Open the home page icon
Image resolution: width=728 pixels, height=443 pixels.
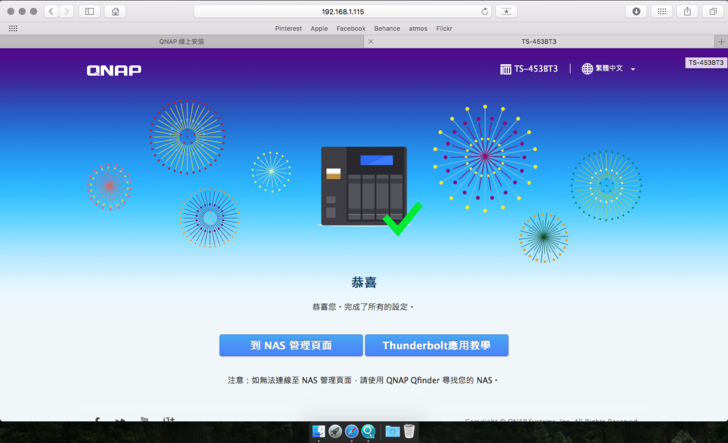click(x=115, y=11)
